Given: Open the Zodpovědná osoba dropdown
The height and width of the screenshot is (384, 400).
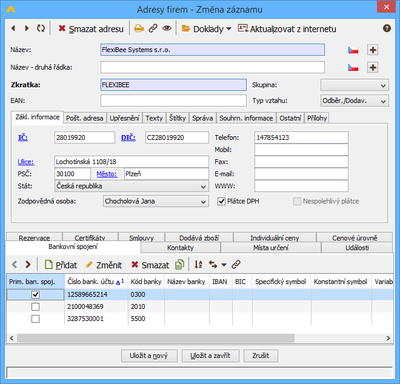Looking at the screenshot, I should click(156, 202).
